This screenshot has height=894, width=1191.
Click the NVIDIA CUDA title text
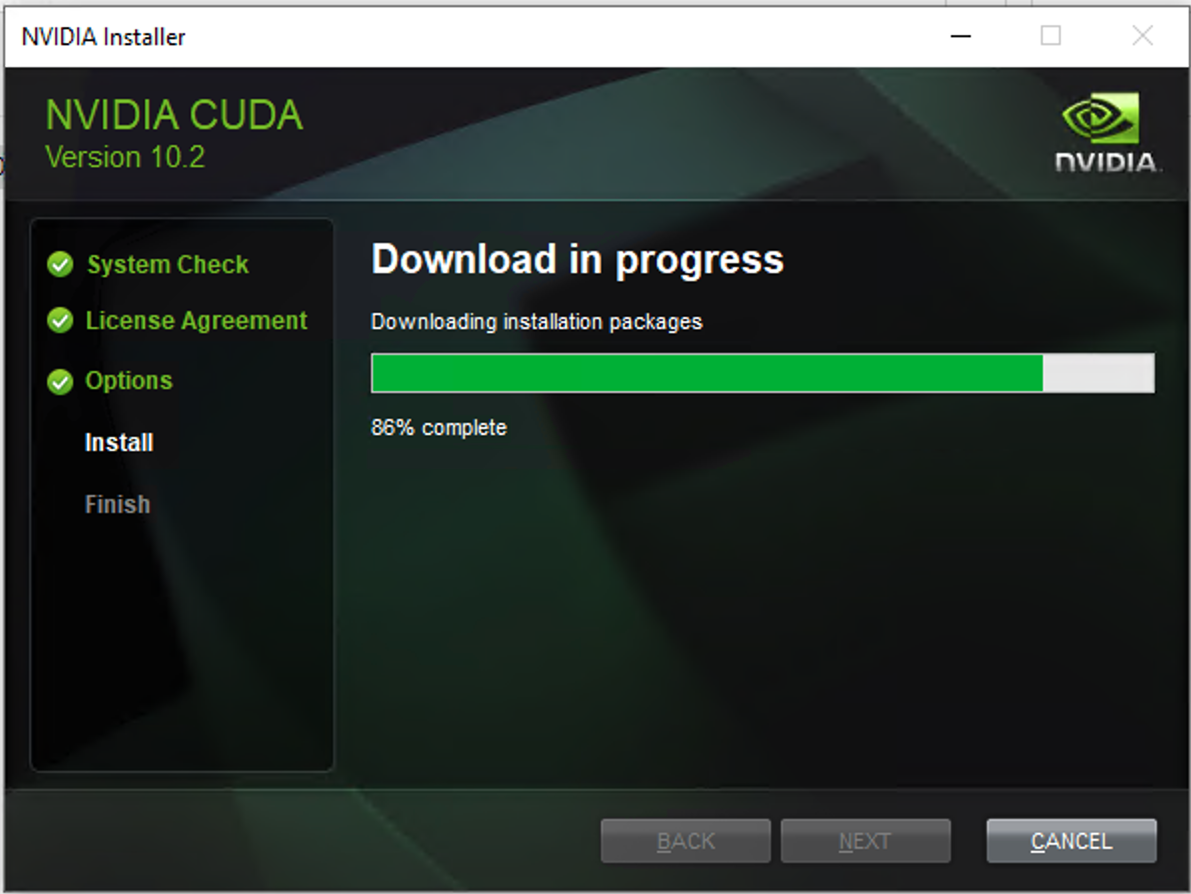174,115
